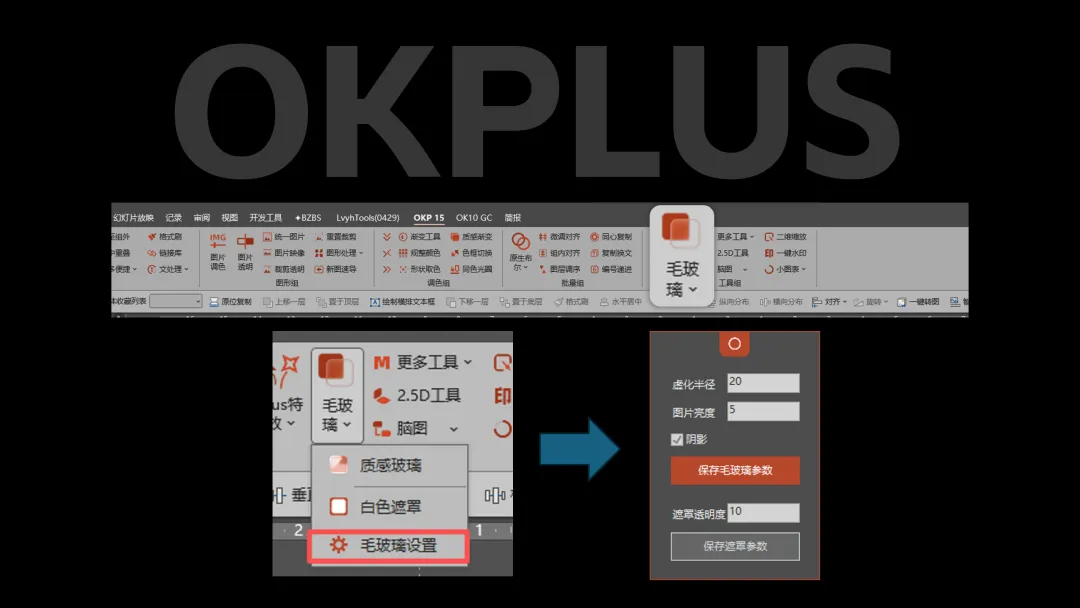Viewport: 1080px width, 608px height.
Task: Click the 虚化半径 input field
Action: click(x=763, y=383)
